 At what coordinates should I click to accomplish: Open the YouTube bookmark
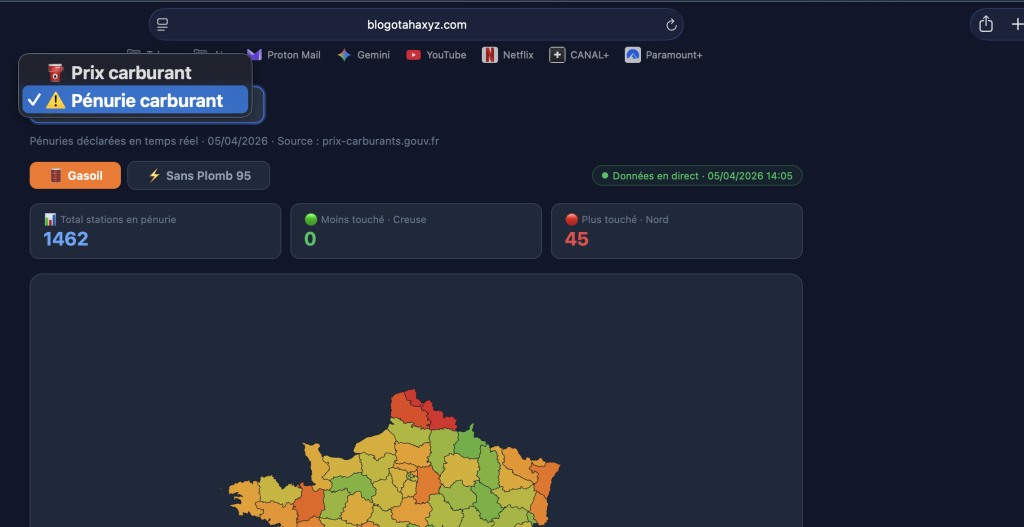tap(436, 55)
